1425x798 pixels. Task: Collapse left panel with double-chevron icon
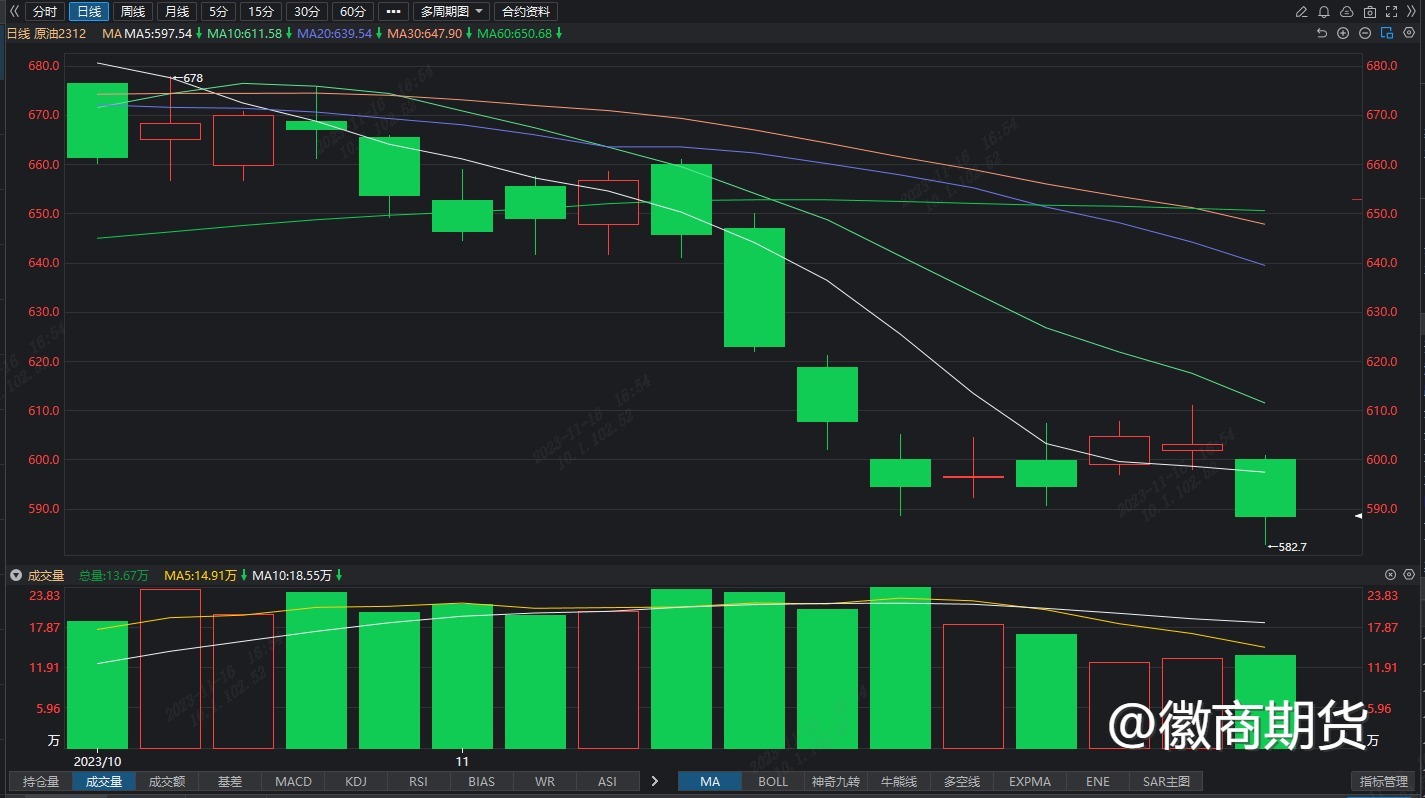[14, 12]
